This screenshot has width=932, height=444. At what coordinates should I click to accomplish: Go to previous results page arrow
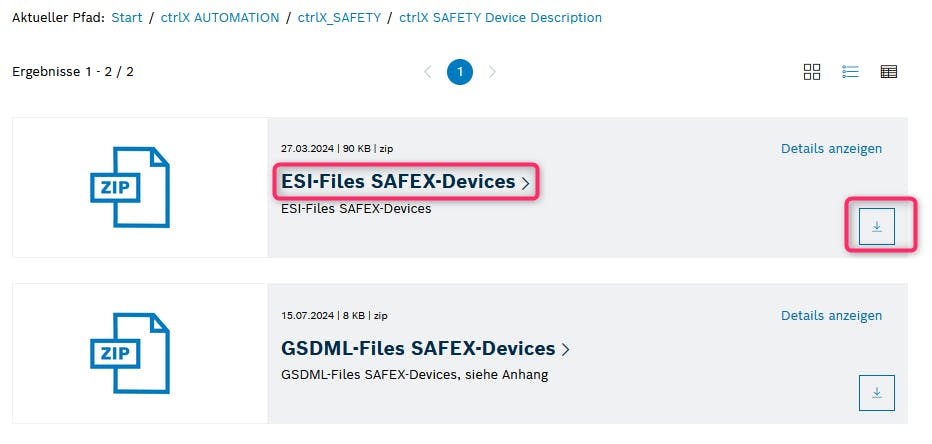point(428,72)
